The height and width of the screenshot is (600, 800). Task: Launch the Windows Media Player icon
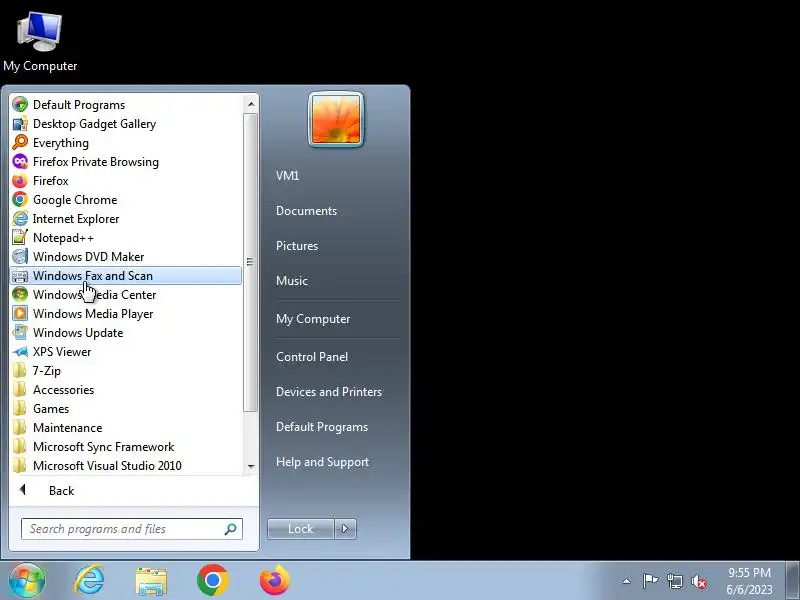click(20, 313)
